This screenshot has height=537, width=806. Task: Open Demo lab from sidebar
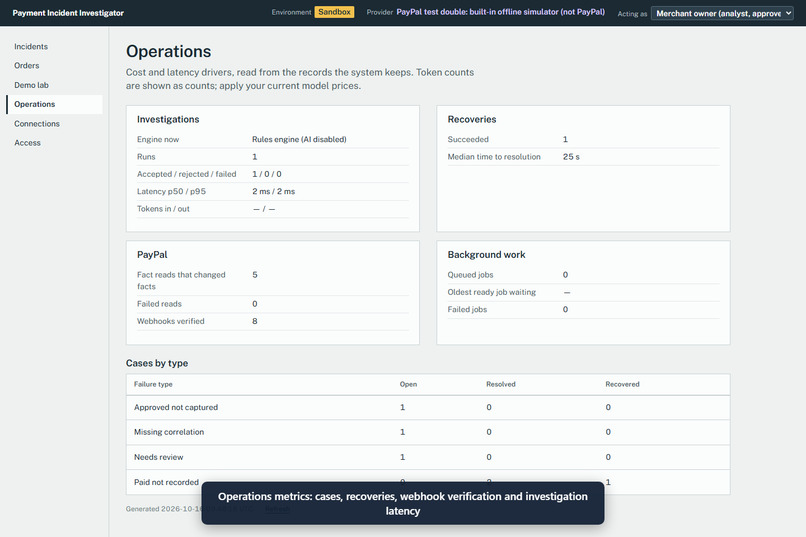coord(31,85)
